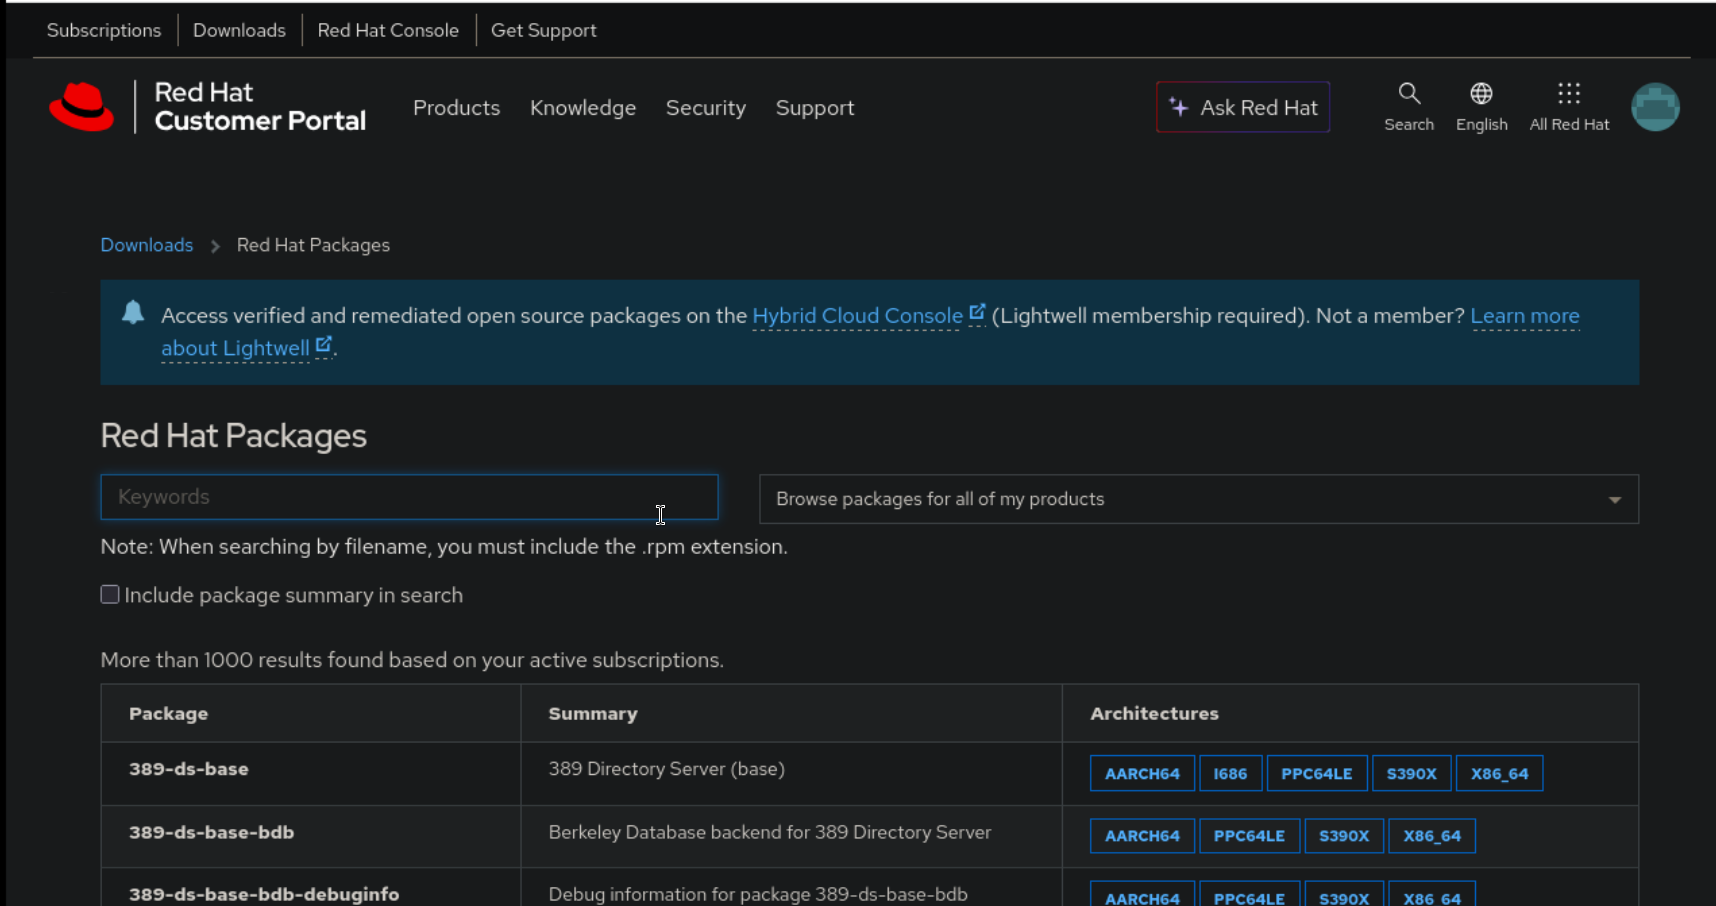Viewport: 1716px width, 906px height.
Task: Open the Products menu
Action: tap(456, 108)
